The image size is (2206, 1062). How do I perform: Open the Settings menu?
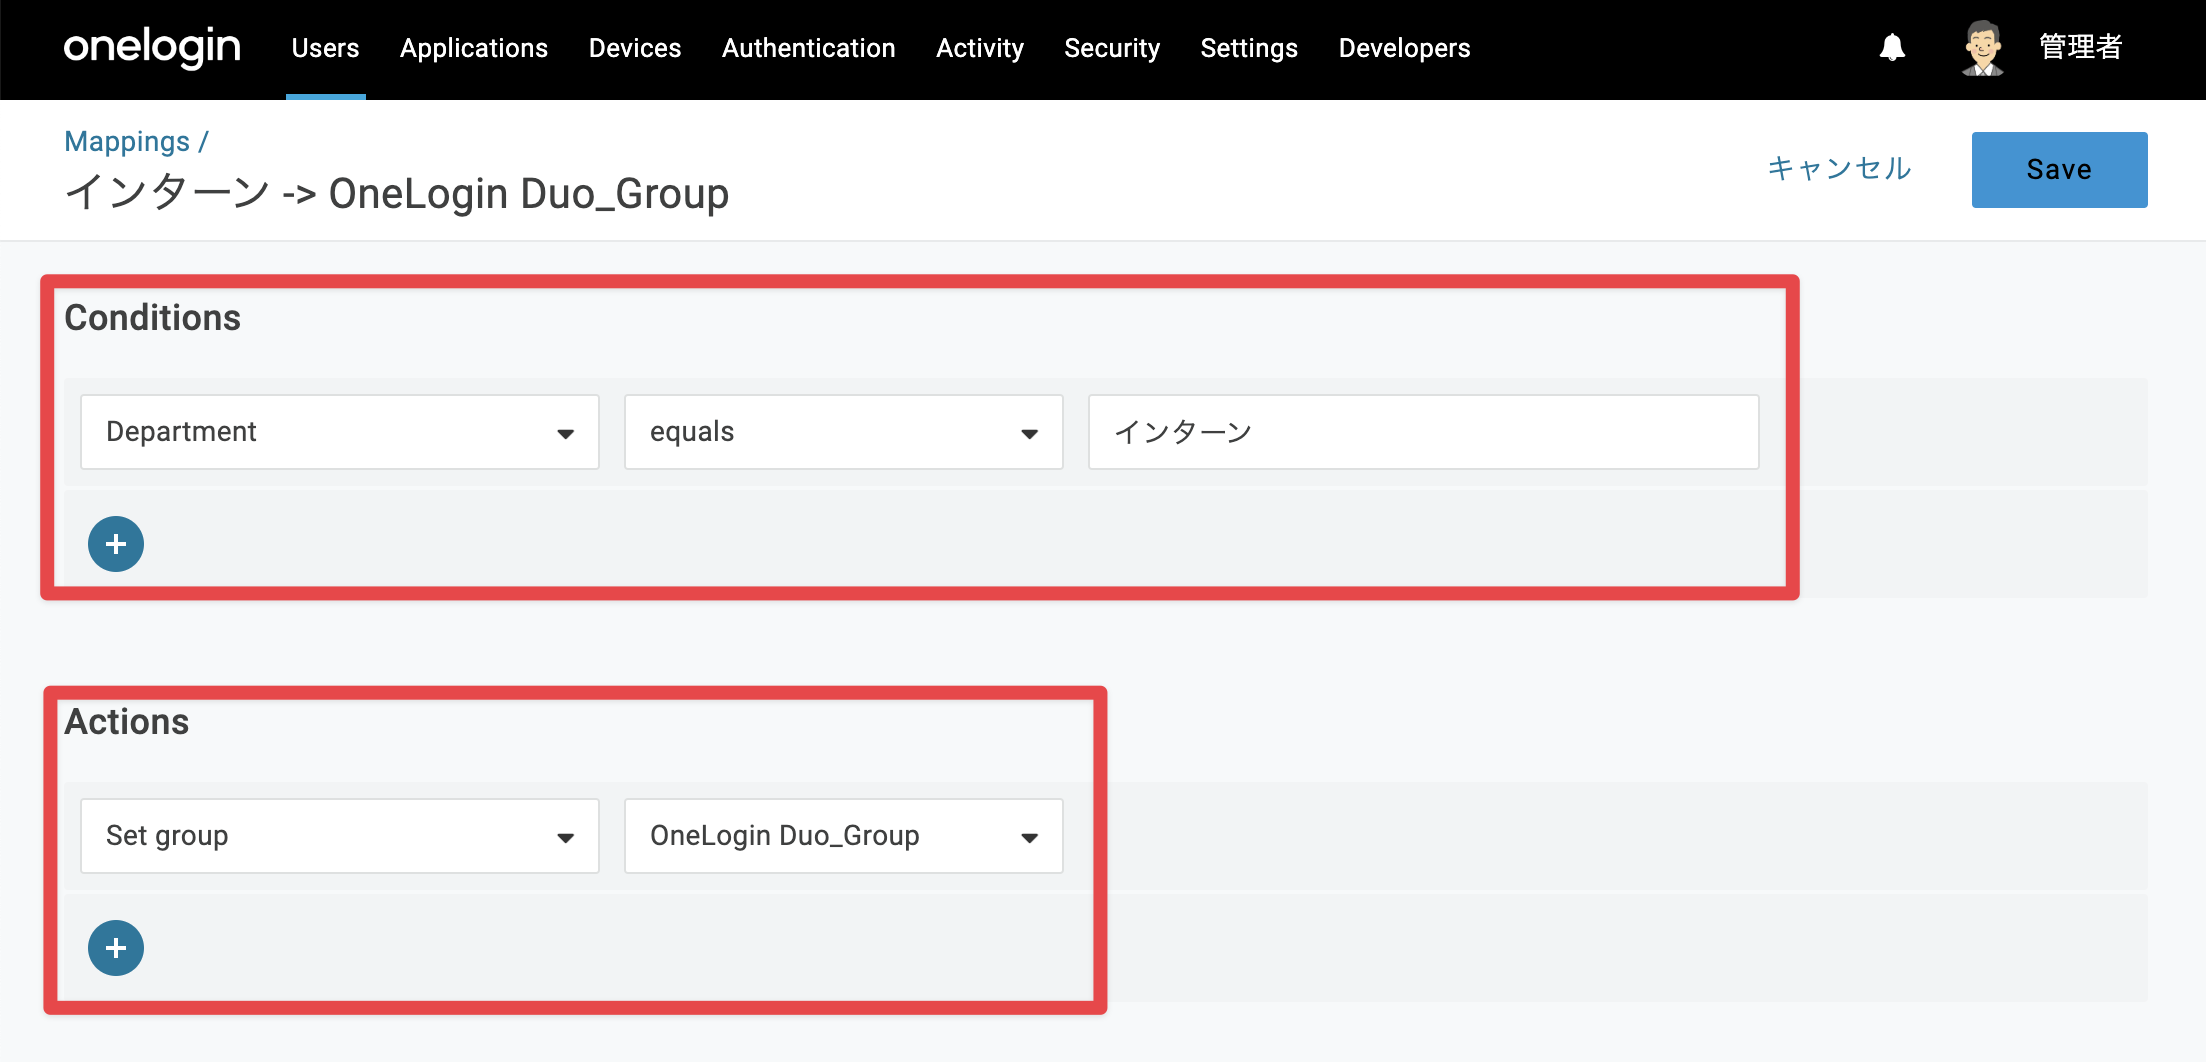pos(1249,48)
